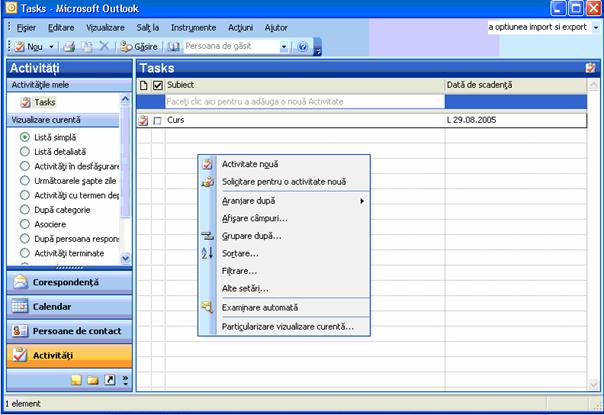Open the address book icon in the toolbar
This screenshot has width=604, height=415.
[174, 47]
